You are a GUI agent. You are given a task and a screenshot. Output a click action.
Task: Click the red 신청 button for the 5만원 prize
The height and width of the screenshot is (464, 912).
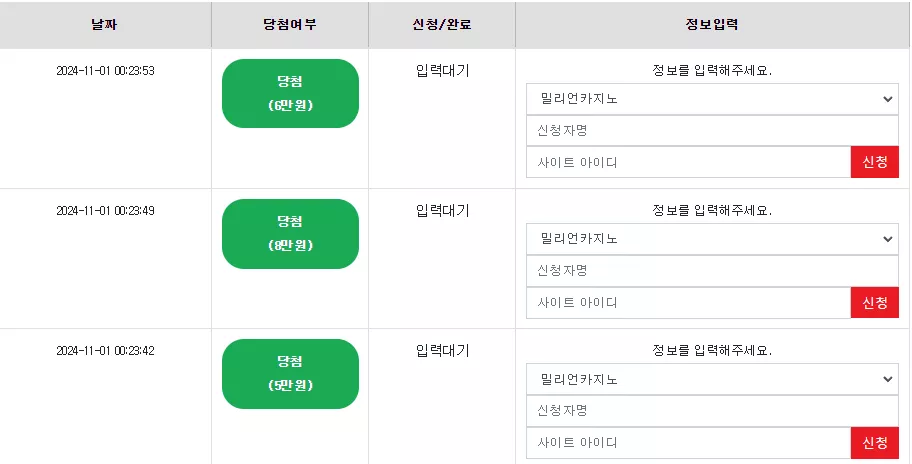click(875, 442)
